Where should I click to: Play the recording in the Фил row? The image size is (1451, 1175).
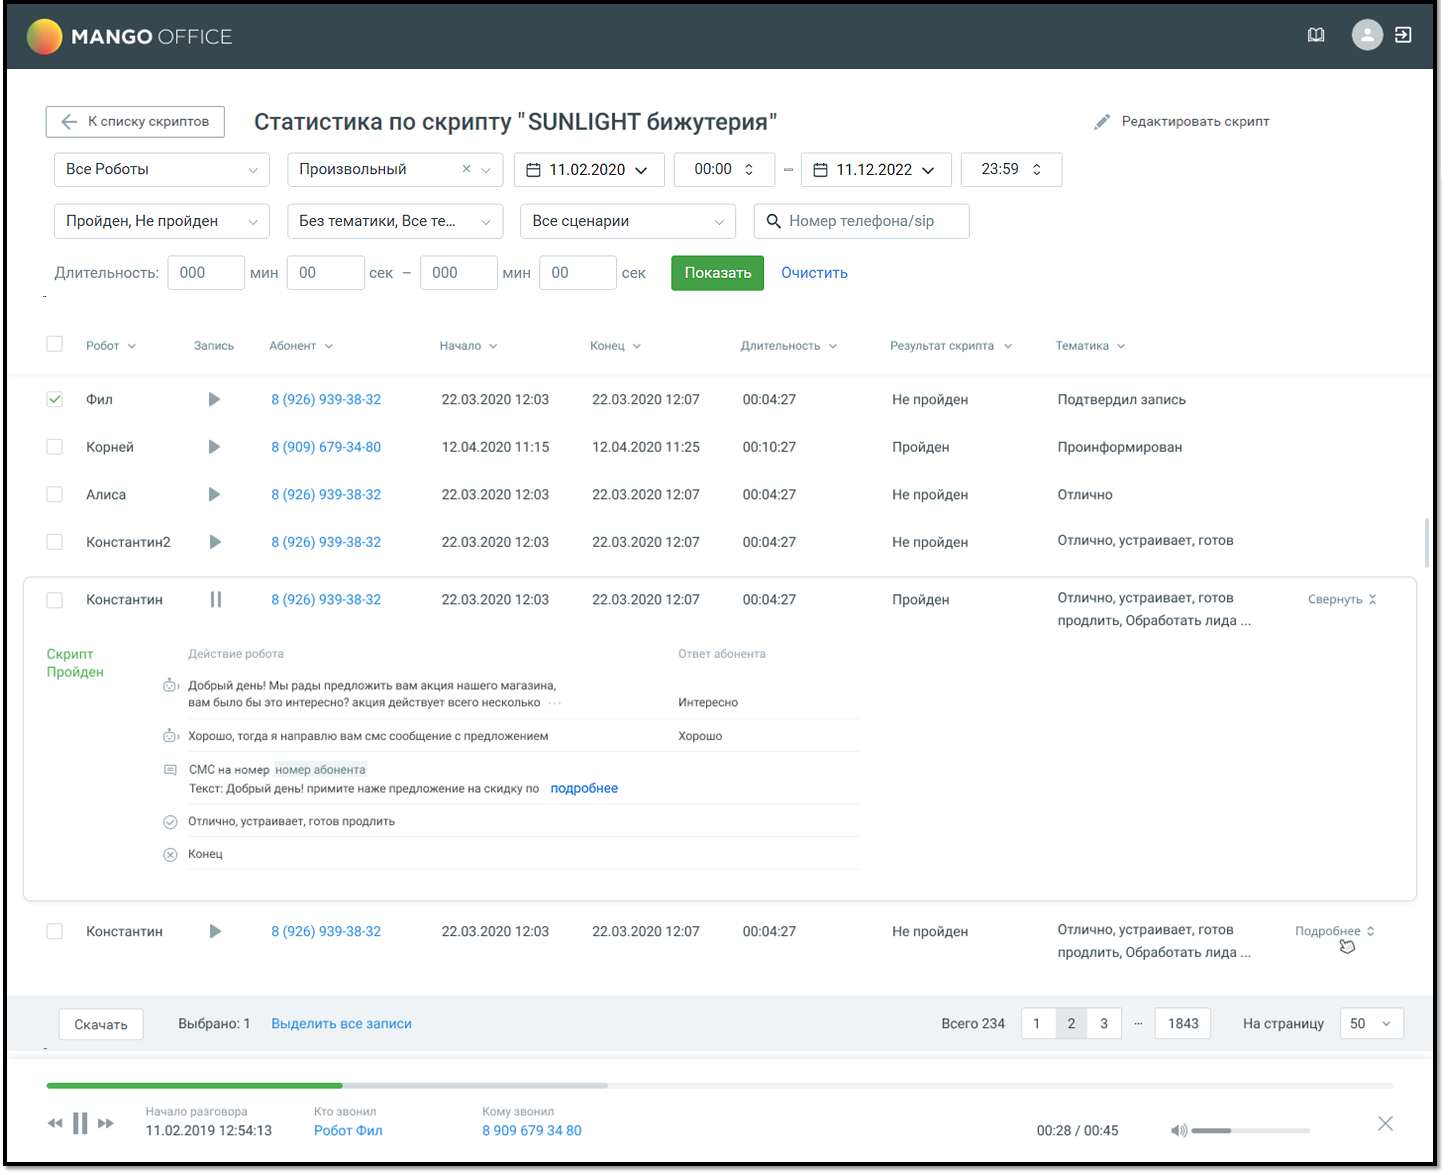214,399
